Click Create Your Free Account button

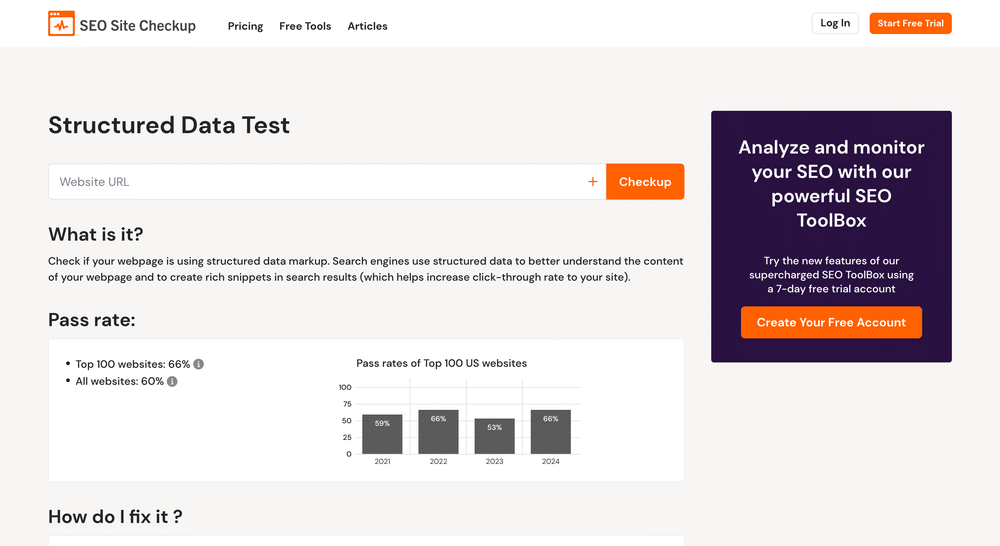(x=831, y=322)
